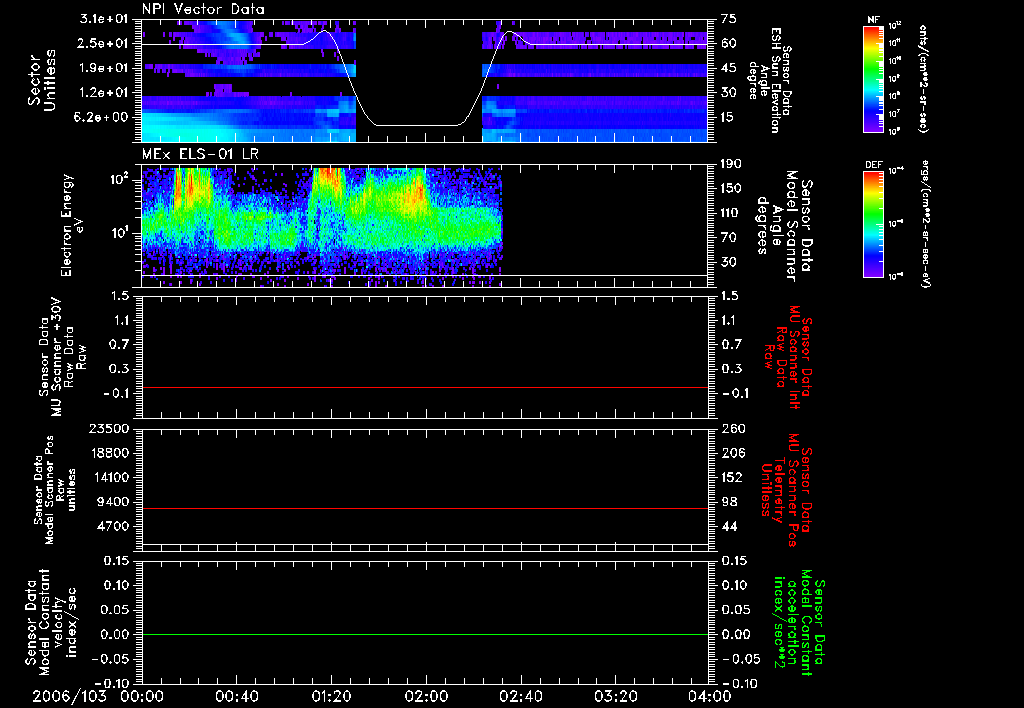Click the NPI Vector Data spectrogram plot

(x=425, y=81)
